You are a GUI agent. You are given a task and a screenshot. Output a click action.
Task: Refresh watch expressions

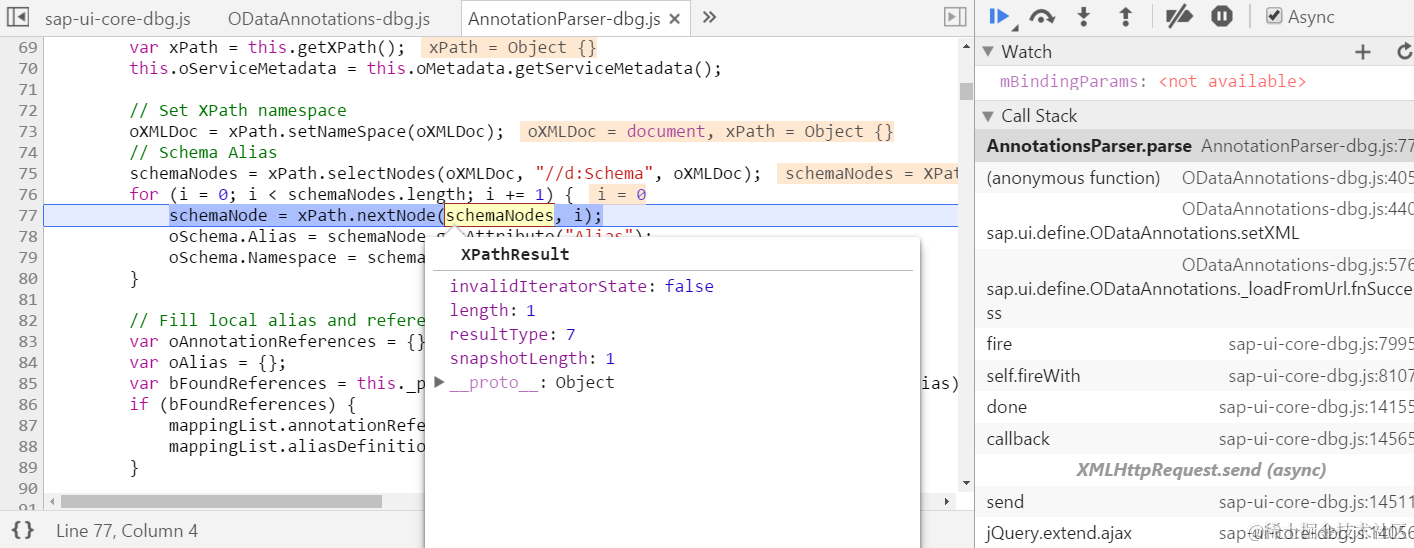click(x=1404, y=52)
